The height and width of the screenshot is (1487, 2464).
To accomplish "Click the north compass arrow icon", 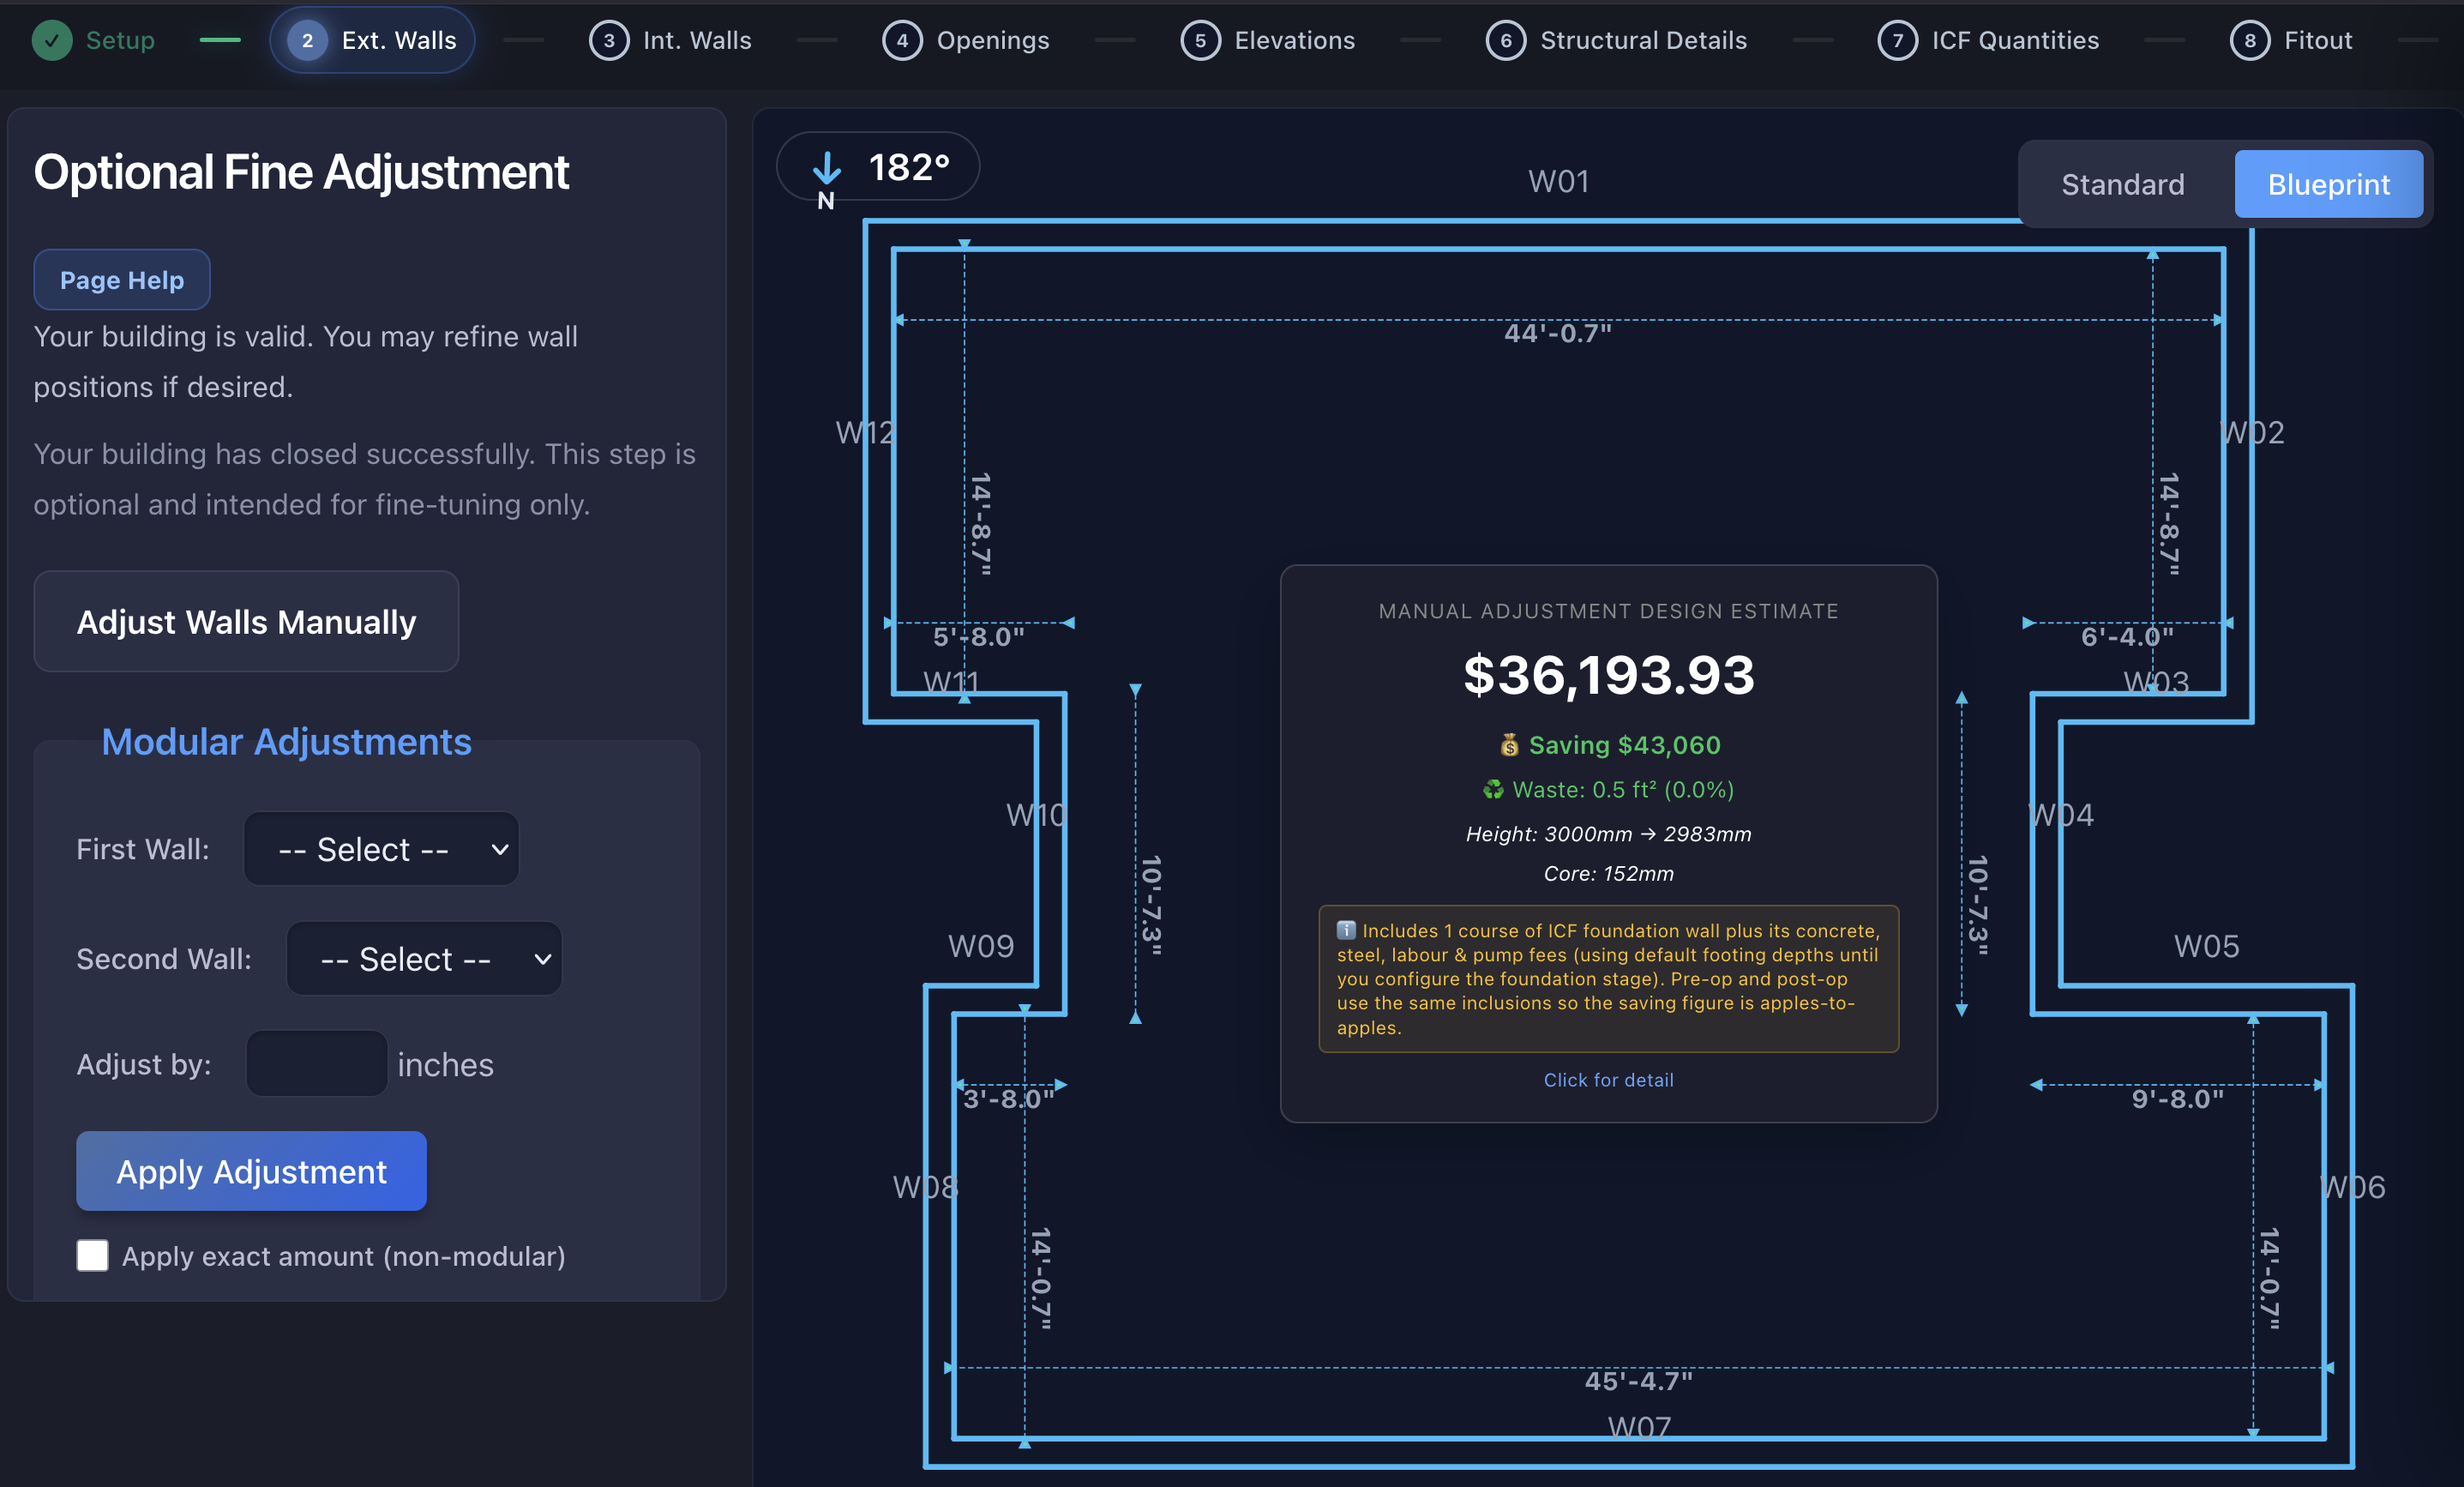I will (x=826, y=167).
